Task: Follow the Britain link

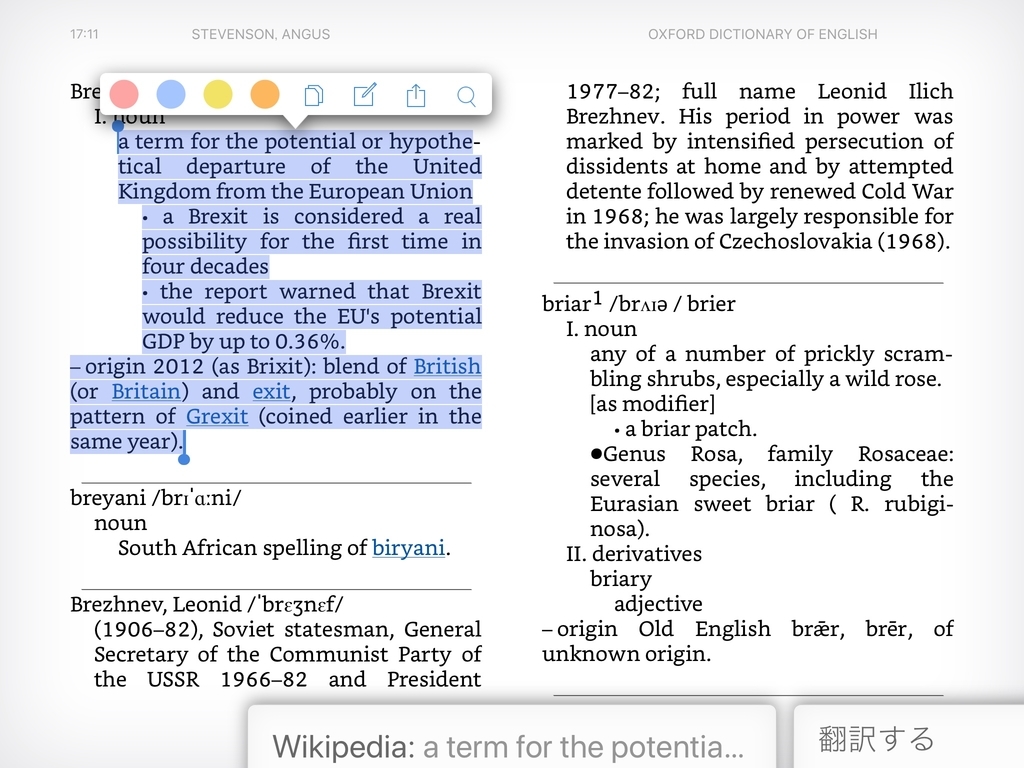Action: click(146, 391)
